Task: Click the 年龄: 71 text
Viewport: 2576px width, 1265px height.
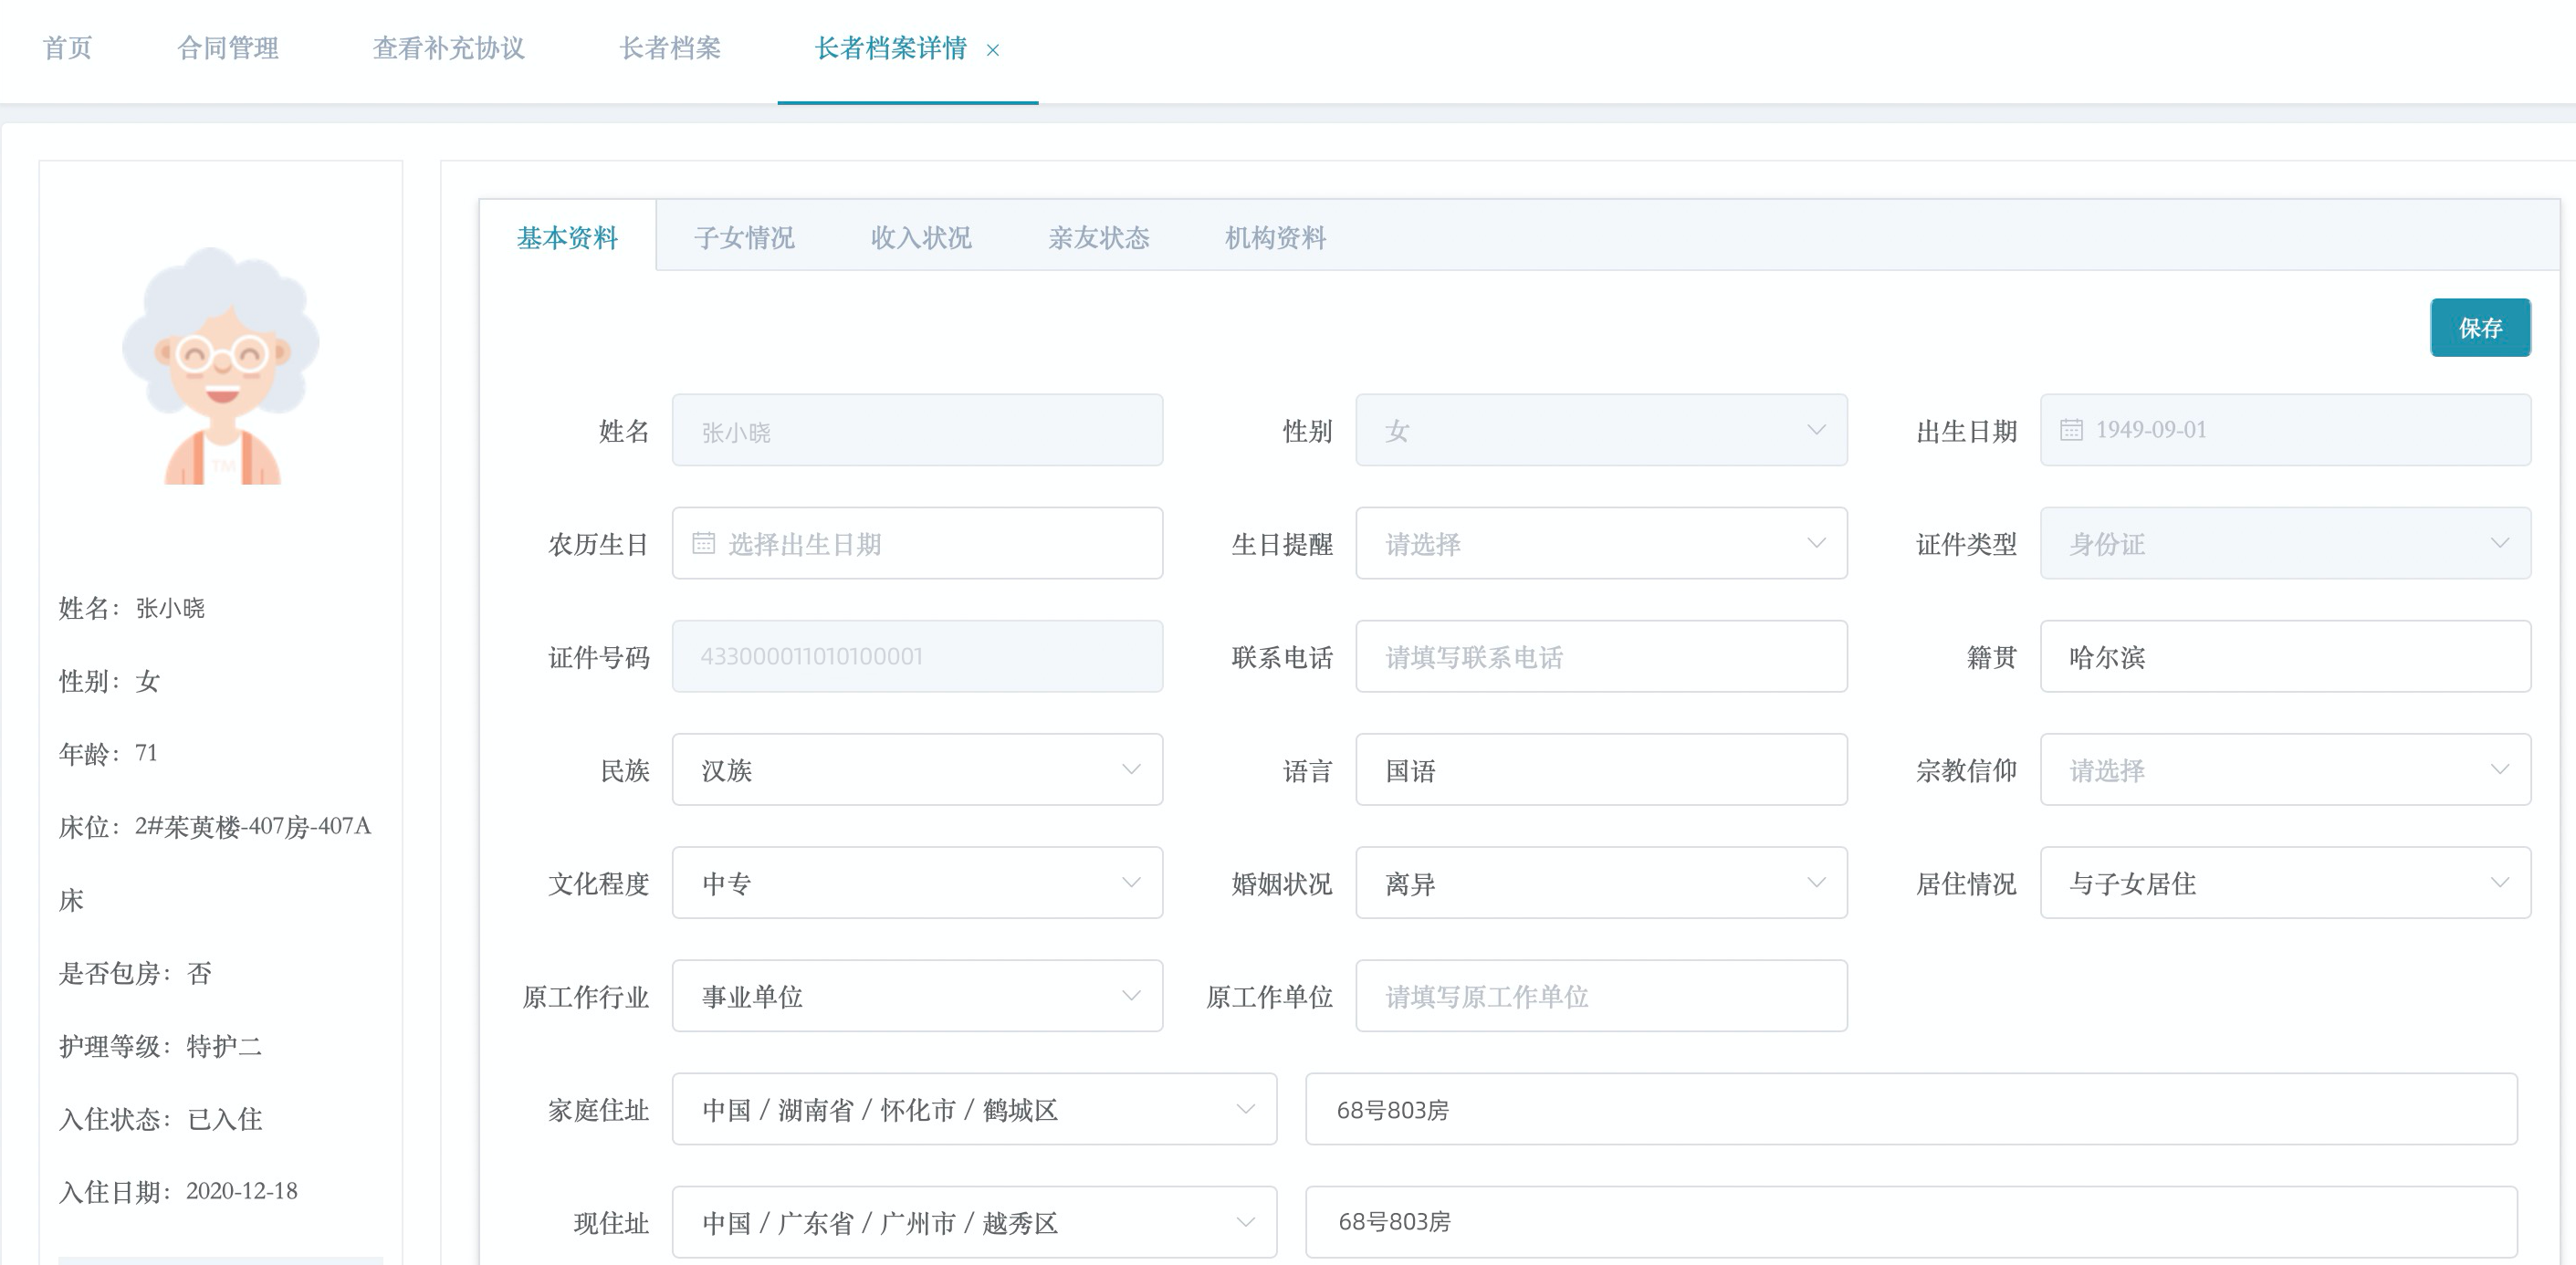Action: 108,753
